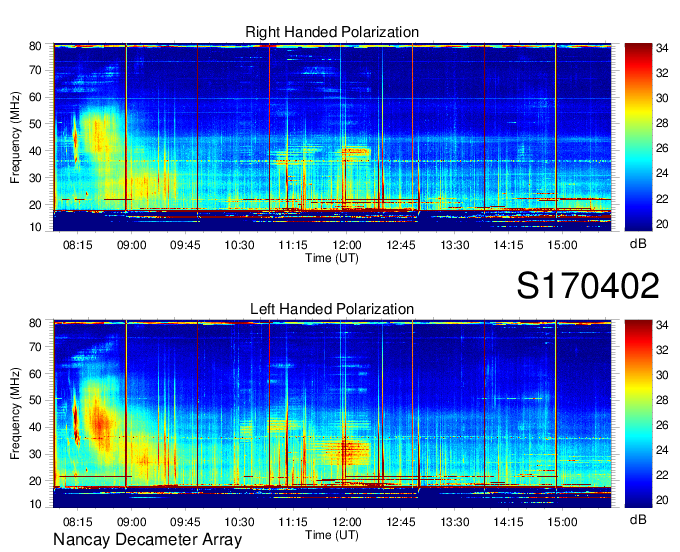This screenshot has width=680, height=552.
Task: Click the color scale bar beside the Right Handed plot
Action: [638, 137]
